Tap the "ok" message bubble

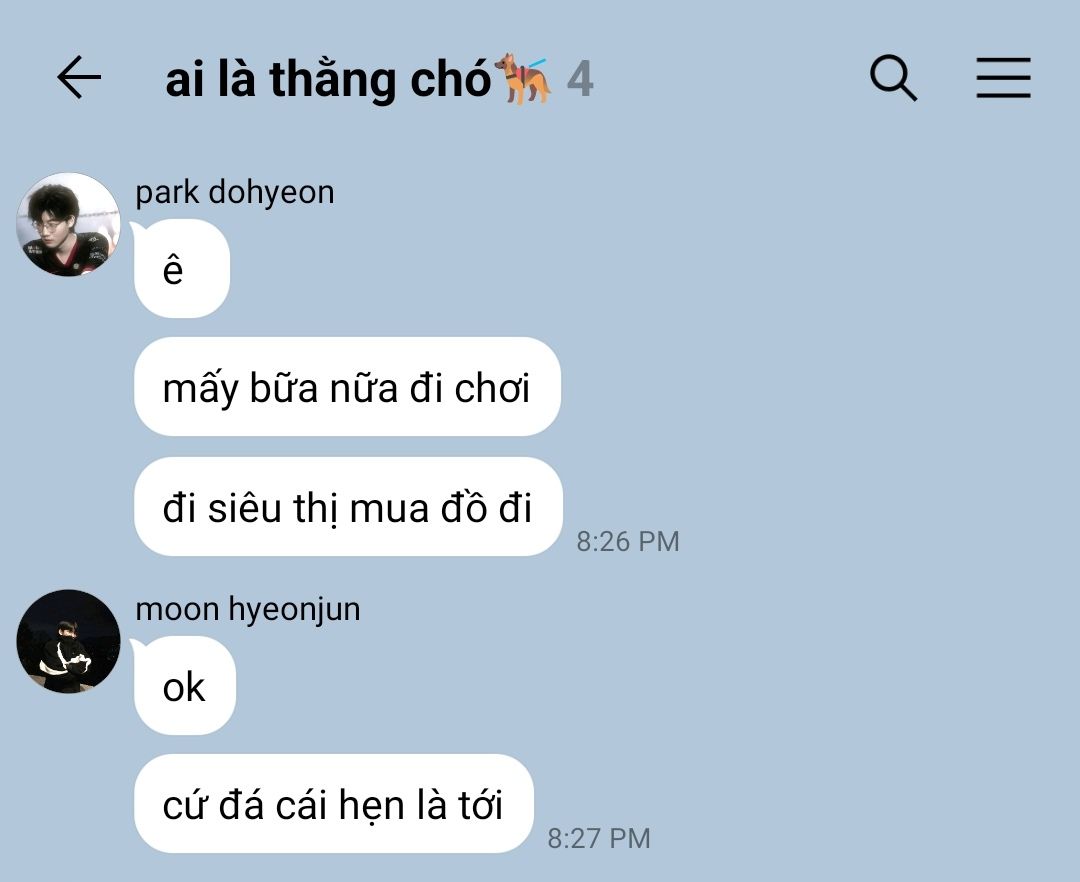coord(185,686)
